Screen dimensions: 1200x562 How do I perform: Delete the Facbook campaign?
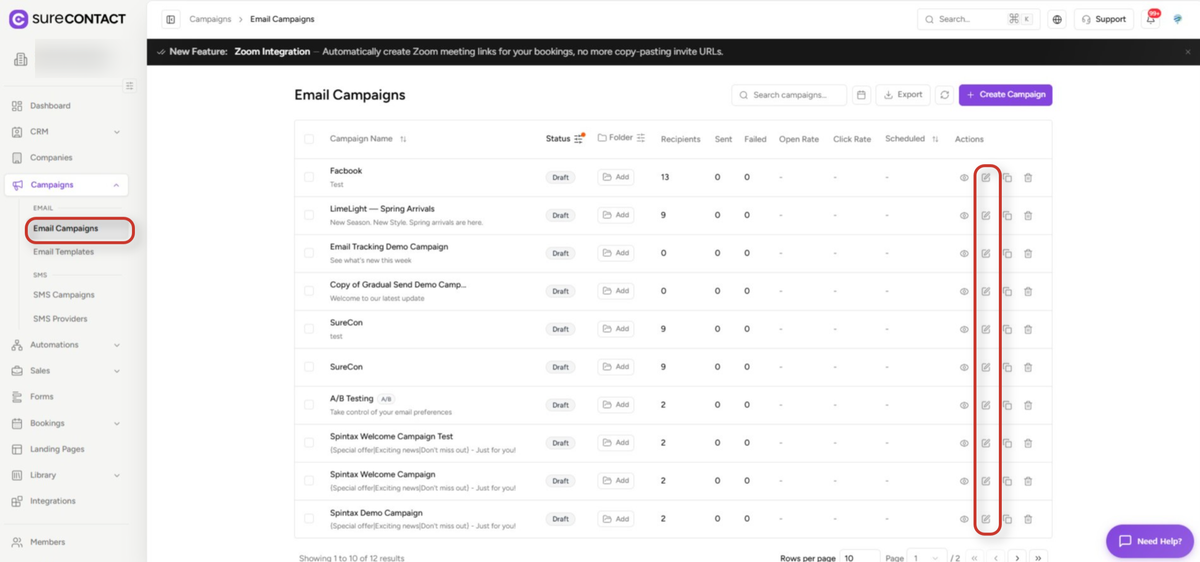tap(1028, 178)
